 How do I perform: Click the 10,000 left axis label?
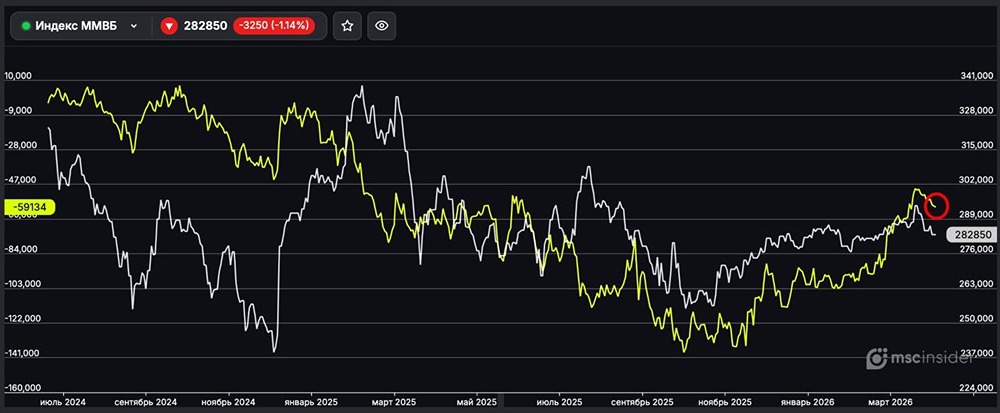click(18, 76)
